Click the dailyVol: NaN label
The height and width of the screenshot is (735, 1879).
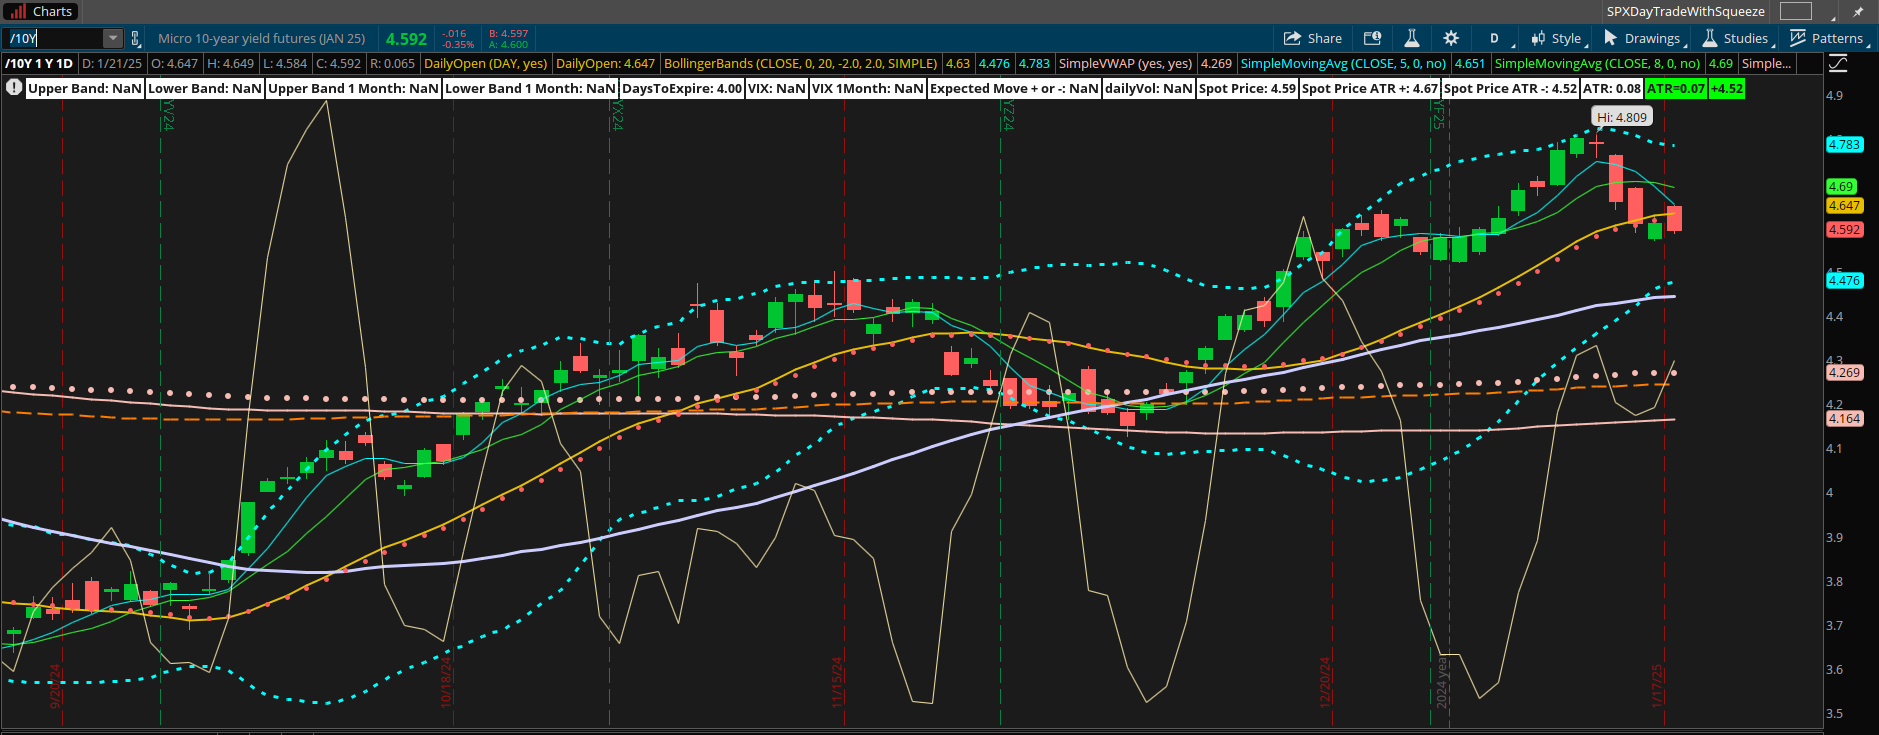point(1149,88)
